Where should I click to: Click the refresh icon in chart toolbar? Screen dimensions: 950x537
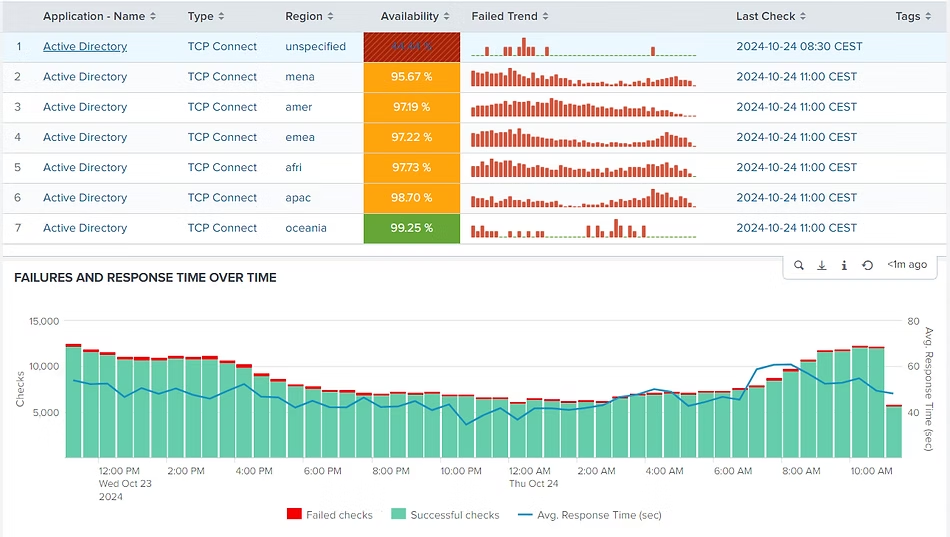pyautogui.click(x=867, y=265)
